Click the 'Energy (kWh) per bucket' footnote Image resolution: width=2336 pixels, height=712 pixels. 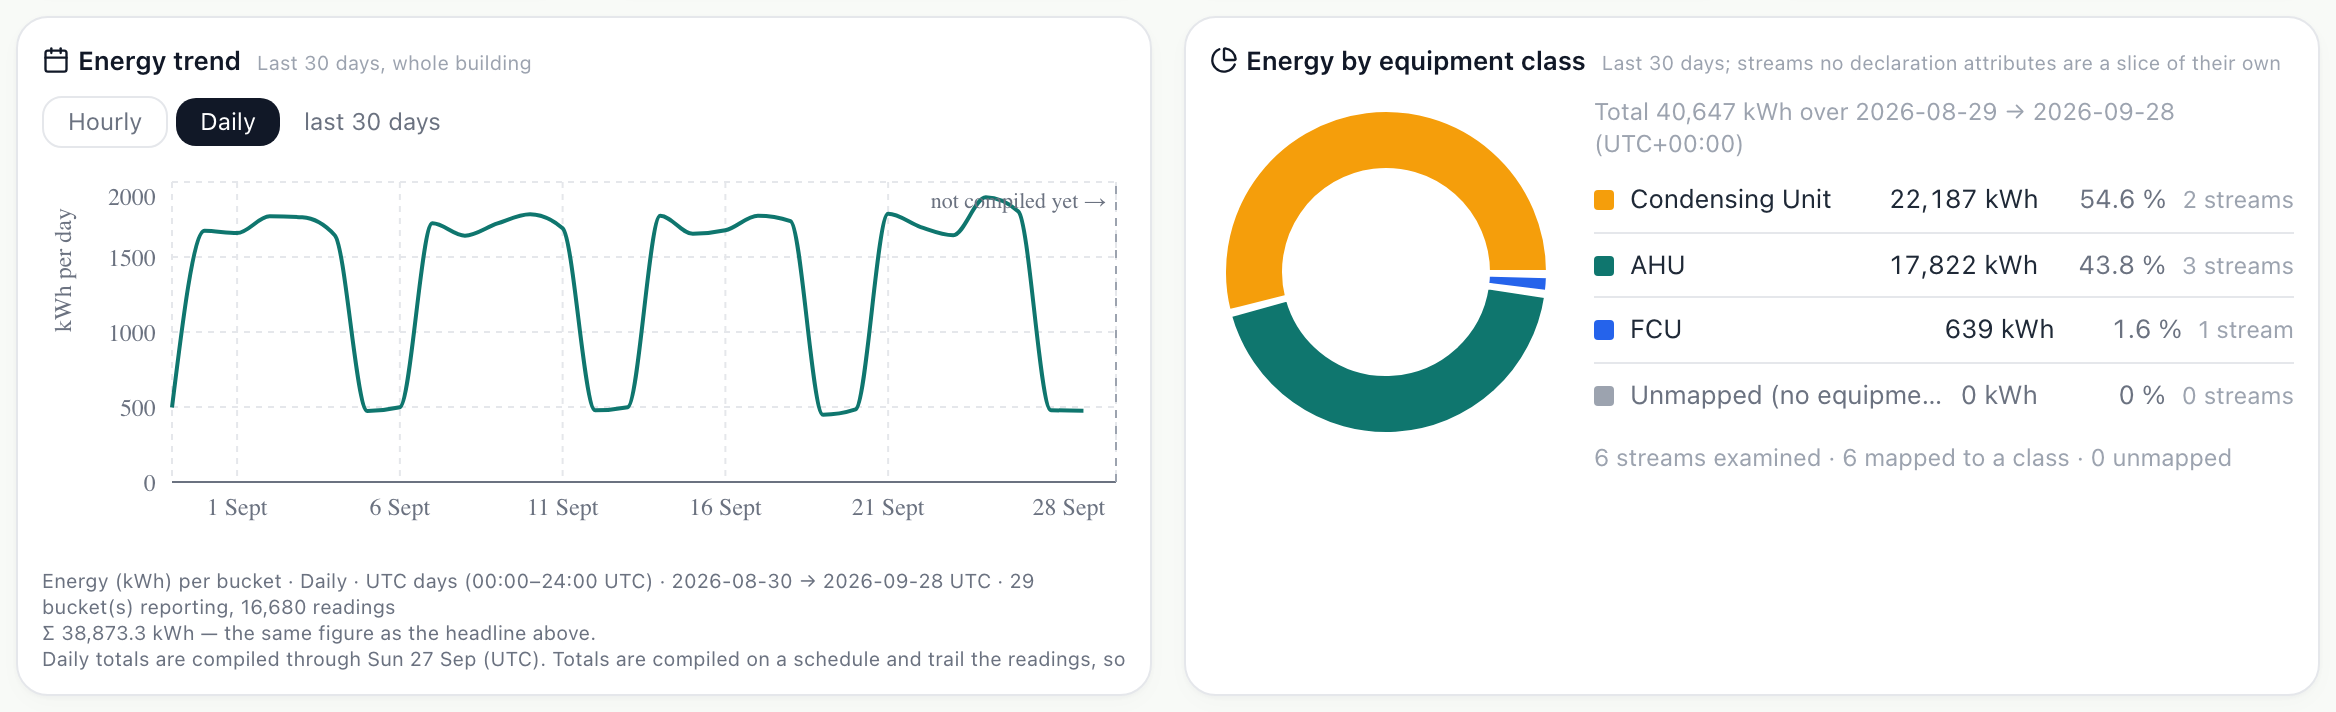(x=538, y=594)
